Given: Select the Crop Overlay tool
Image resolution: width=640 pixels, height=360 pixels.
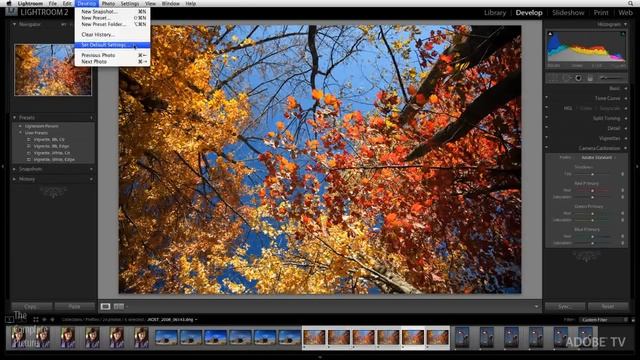Looking at the screenshot, I should pos(553,78).
